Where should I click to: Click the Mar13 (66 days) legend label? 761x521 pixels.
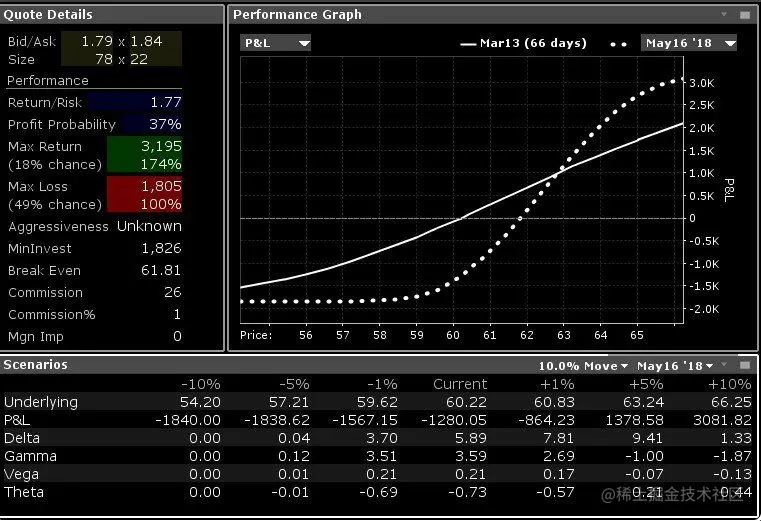(x=533, y=43)
